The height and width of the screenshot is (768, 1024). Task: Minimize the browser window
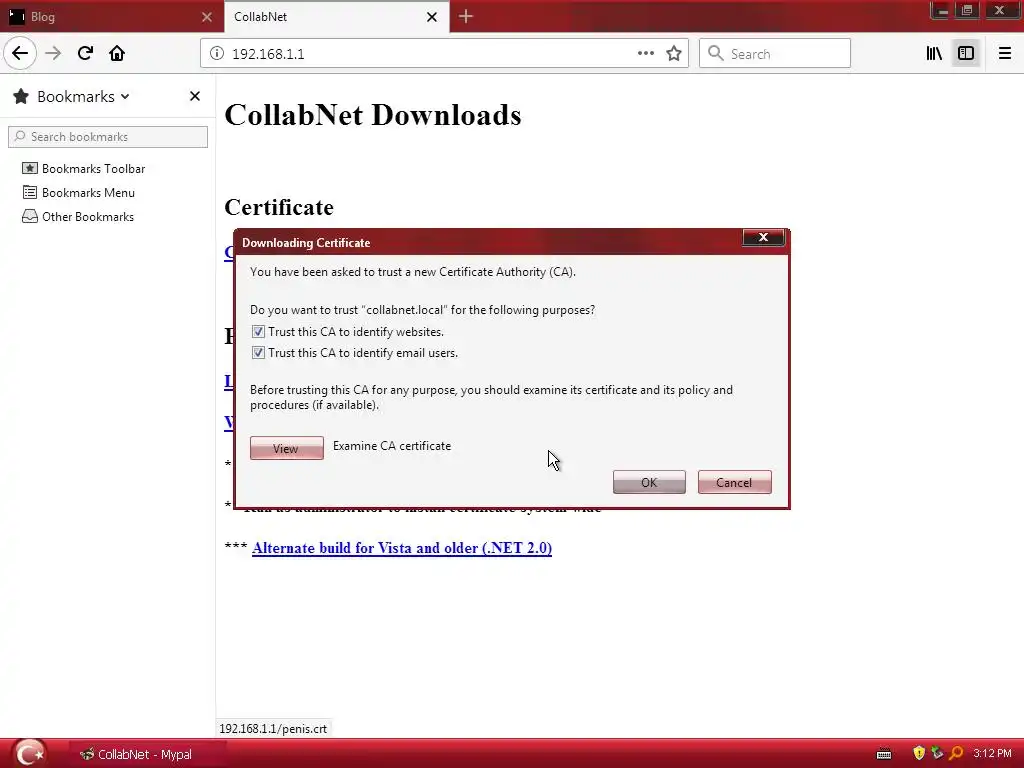[942, 10]
